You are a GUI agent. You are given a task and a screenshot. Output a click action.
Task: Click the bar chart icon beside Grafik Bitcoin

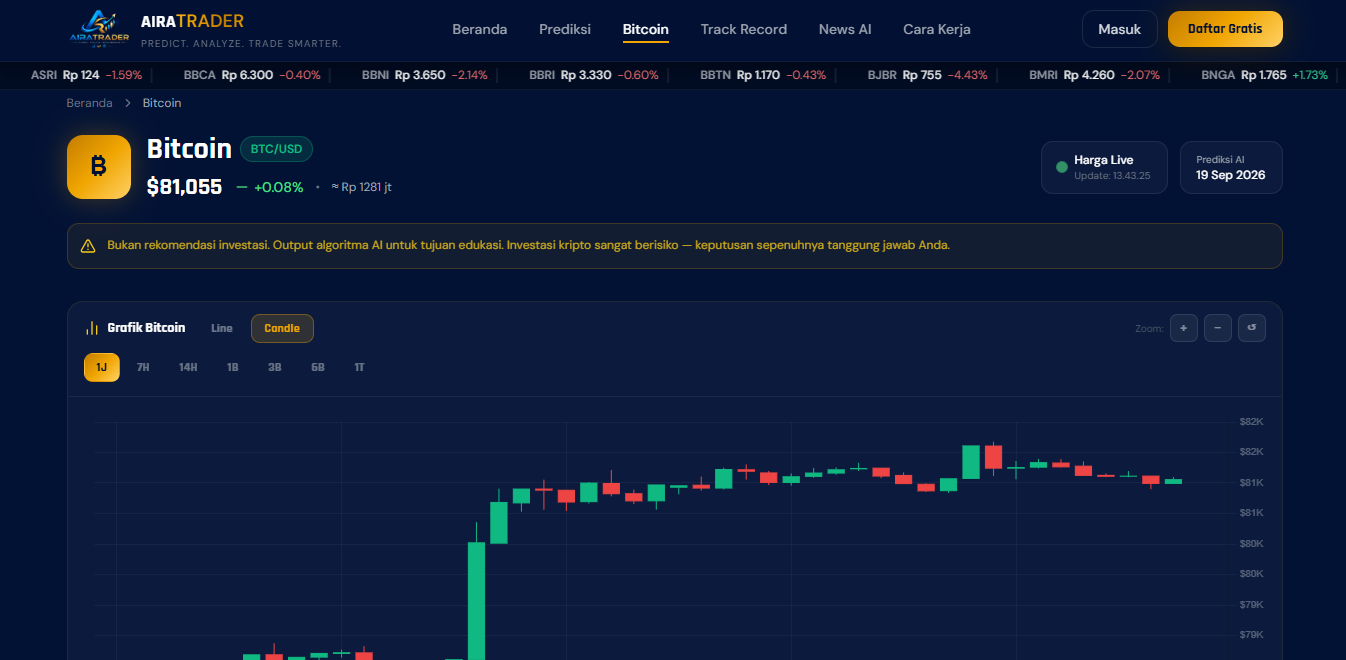(x=92, y=328)
